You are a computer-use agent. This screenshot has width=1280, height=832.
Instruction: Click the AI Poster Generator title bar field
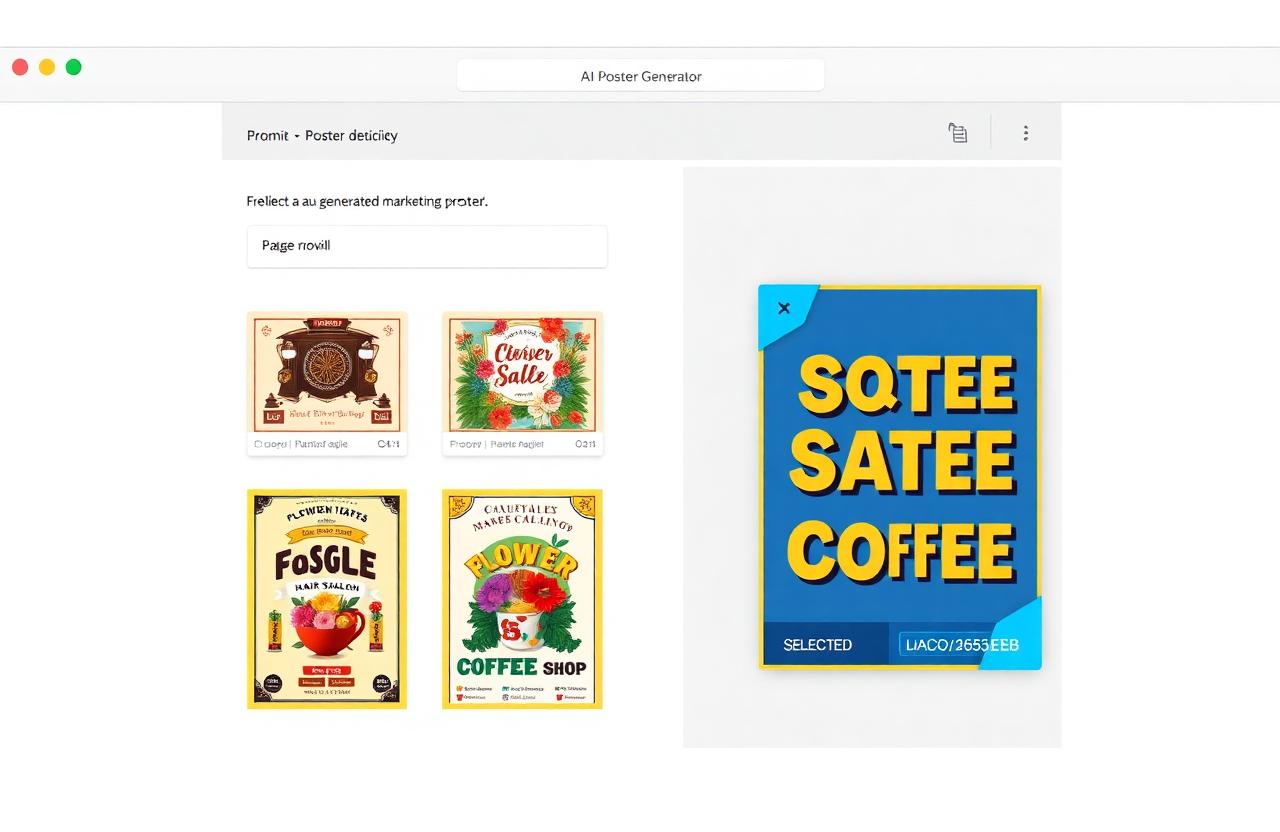click(x=641, y=76)
